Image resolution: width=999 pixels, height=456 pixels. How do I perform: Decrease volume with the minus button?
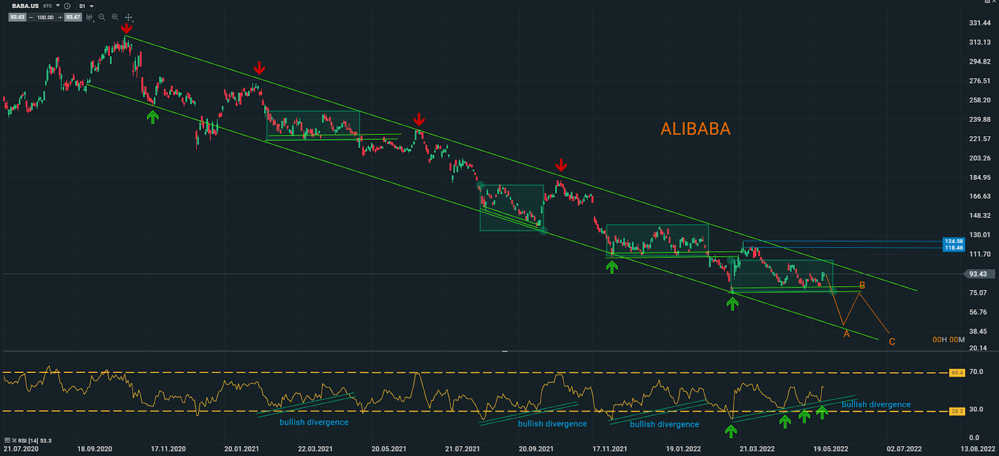click(31, 17)
